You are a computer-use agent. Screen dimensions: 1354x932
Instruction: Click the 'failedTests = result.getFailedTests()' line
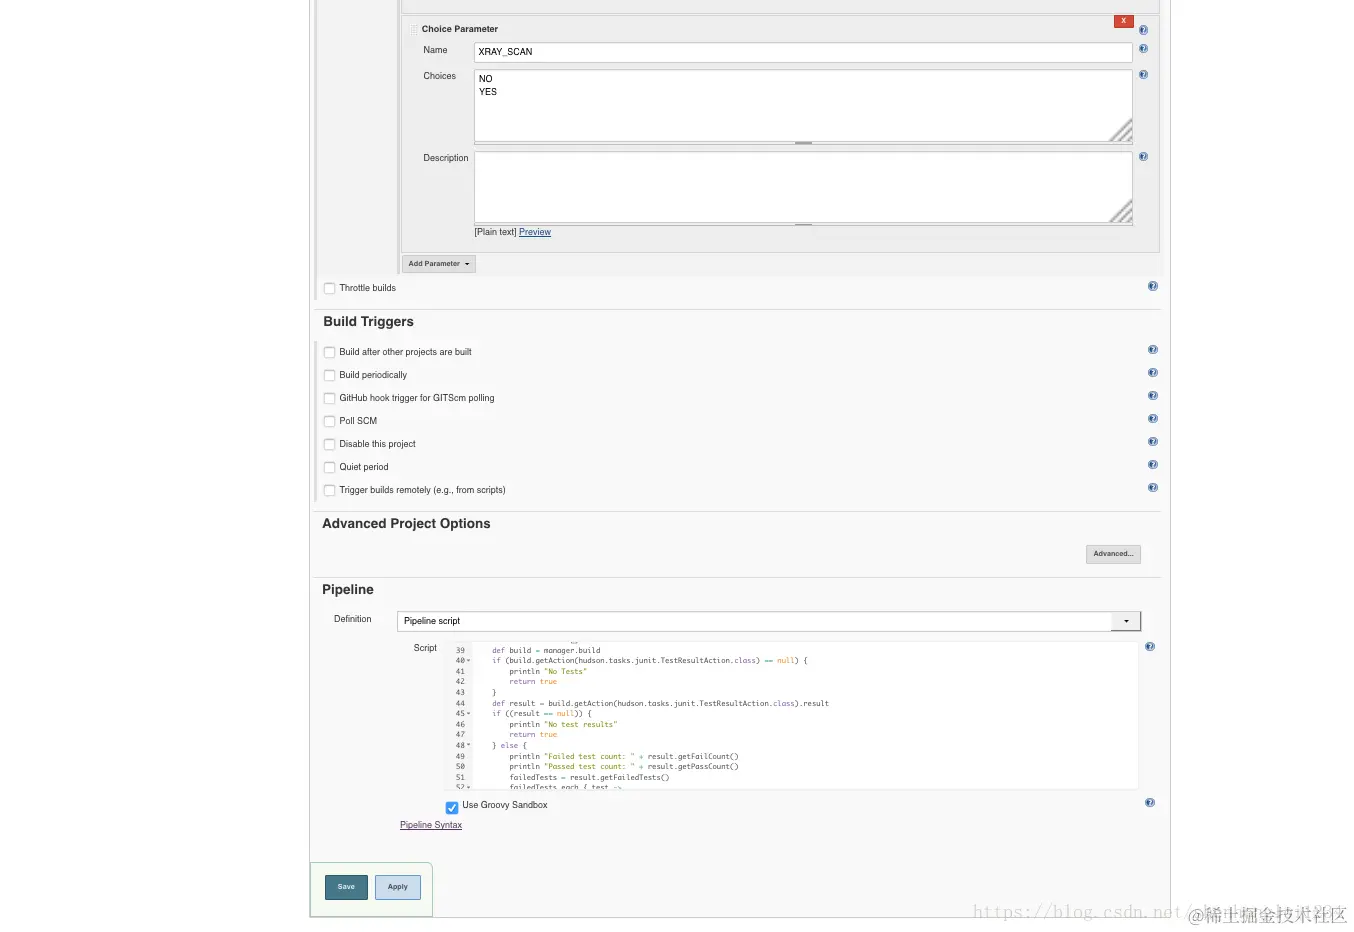tap(589, 778)
